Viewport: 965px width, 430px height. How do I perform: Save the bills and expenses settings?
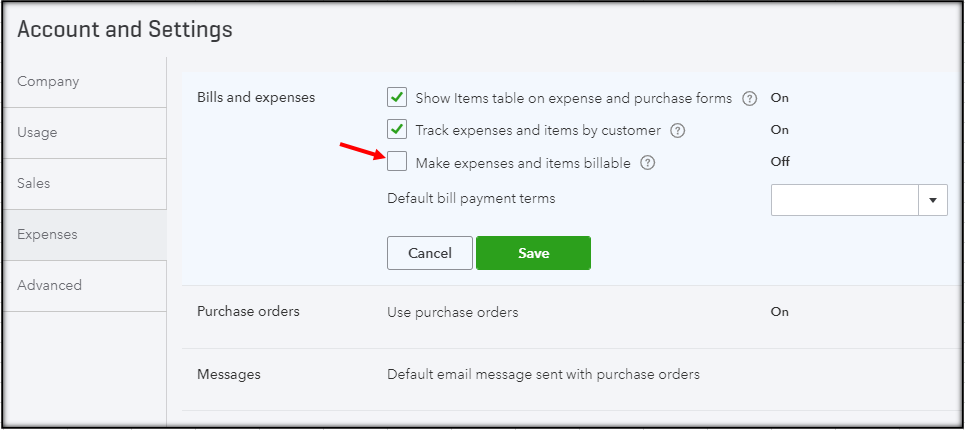(x=533, y=253)
